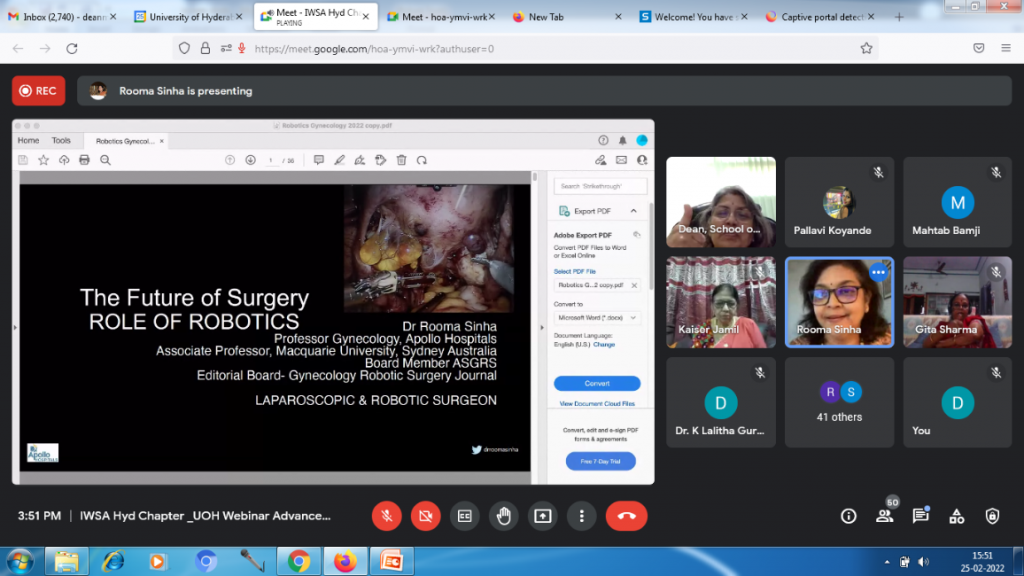The image size is (1024, 576).
Task: Click the system tray volume speaker icon
Action: pos(922,561)
